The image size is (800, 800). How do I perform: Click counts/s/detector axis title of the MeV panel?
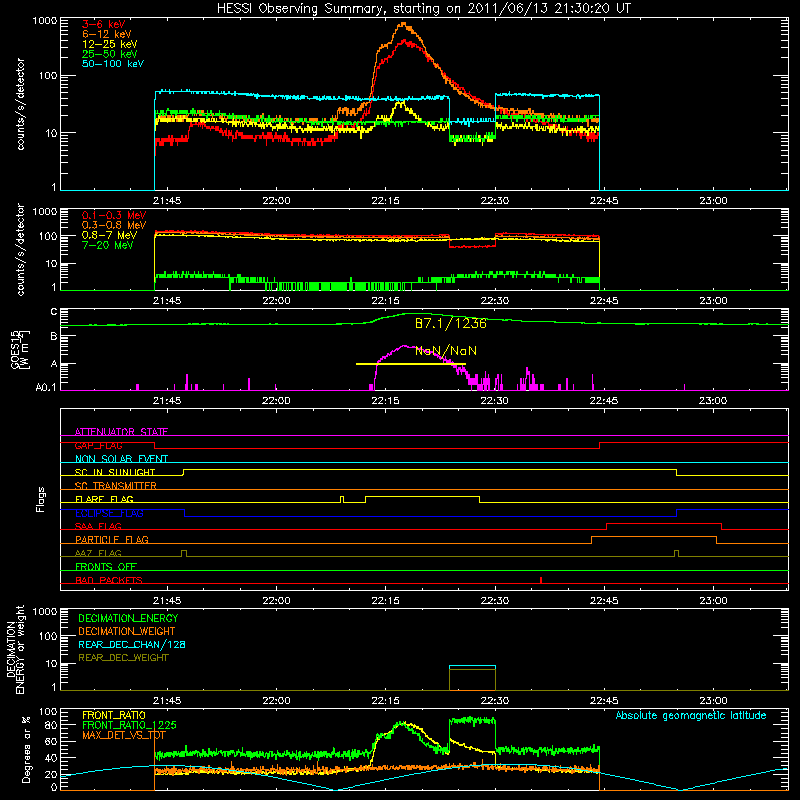point(20,250)
